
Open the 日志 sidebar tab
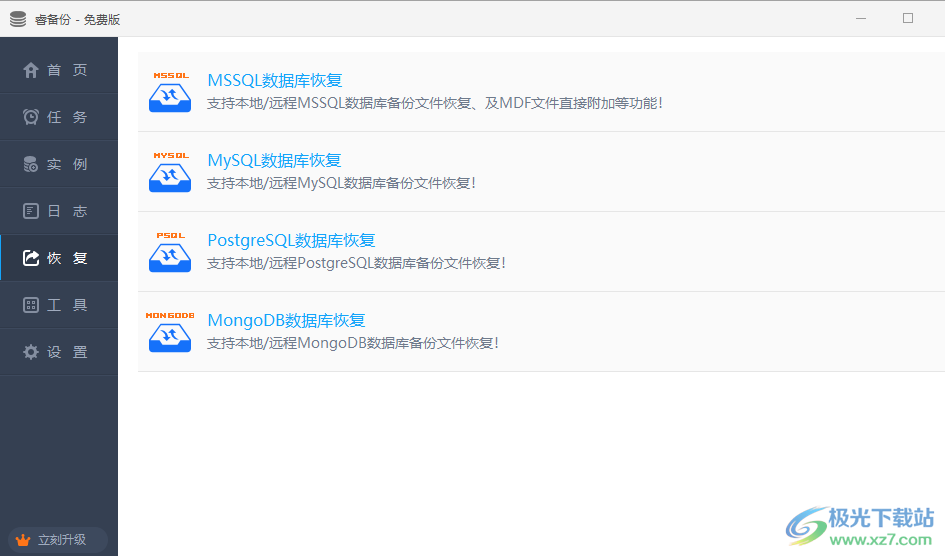tap(58, 211)
